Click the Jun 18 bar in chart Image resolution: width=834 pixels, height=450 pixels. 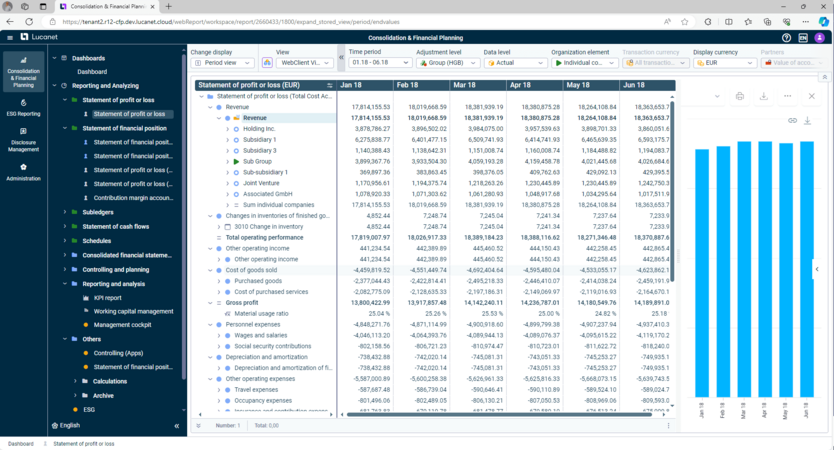pyautogui.click(x=807, y=269)
